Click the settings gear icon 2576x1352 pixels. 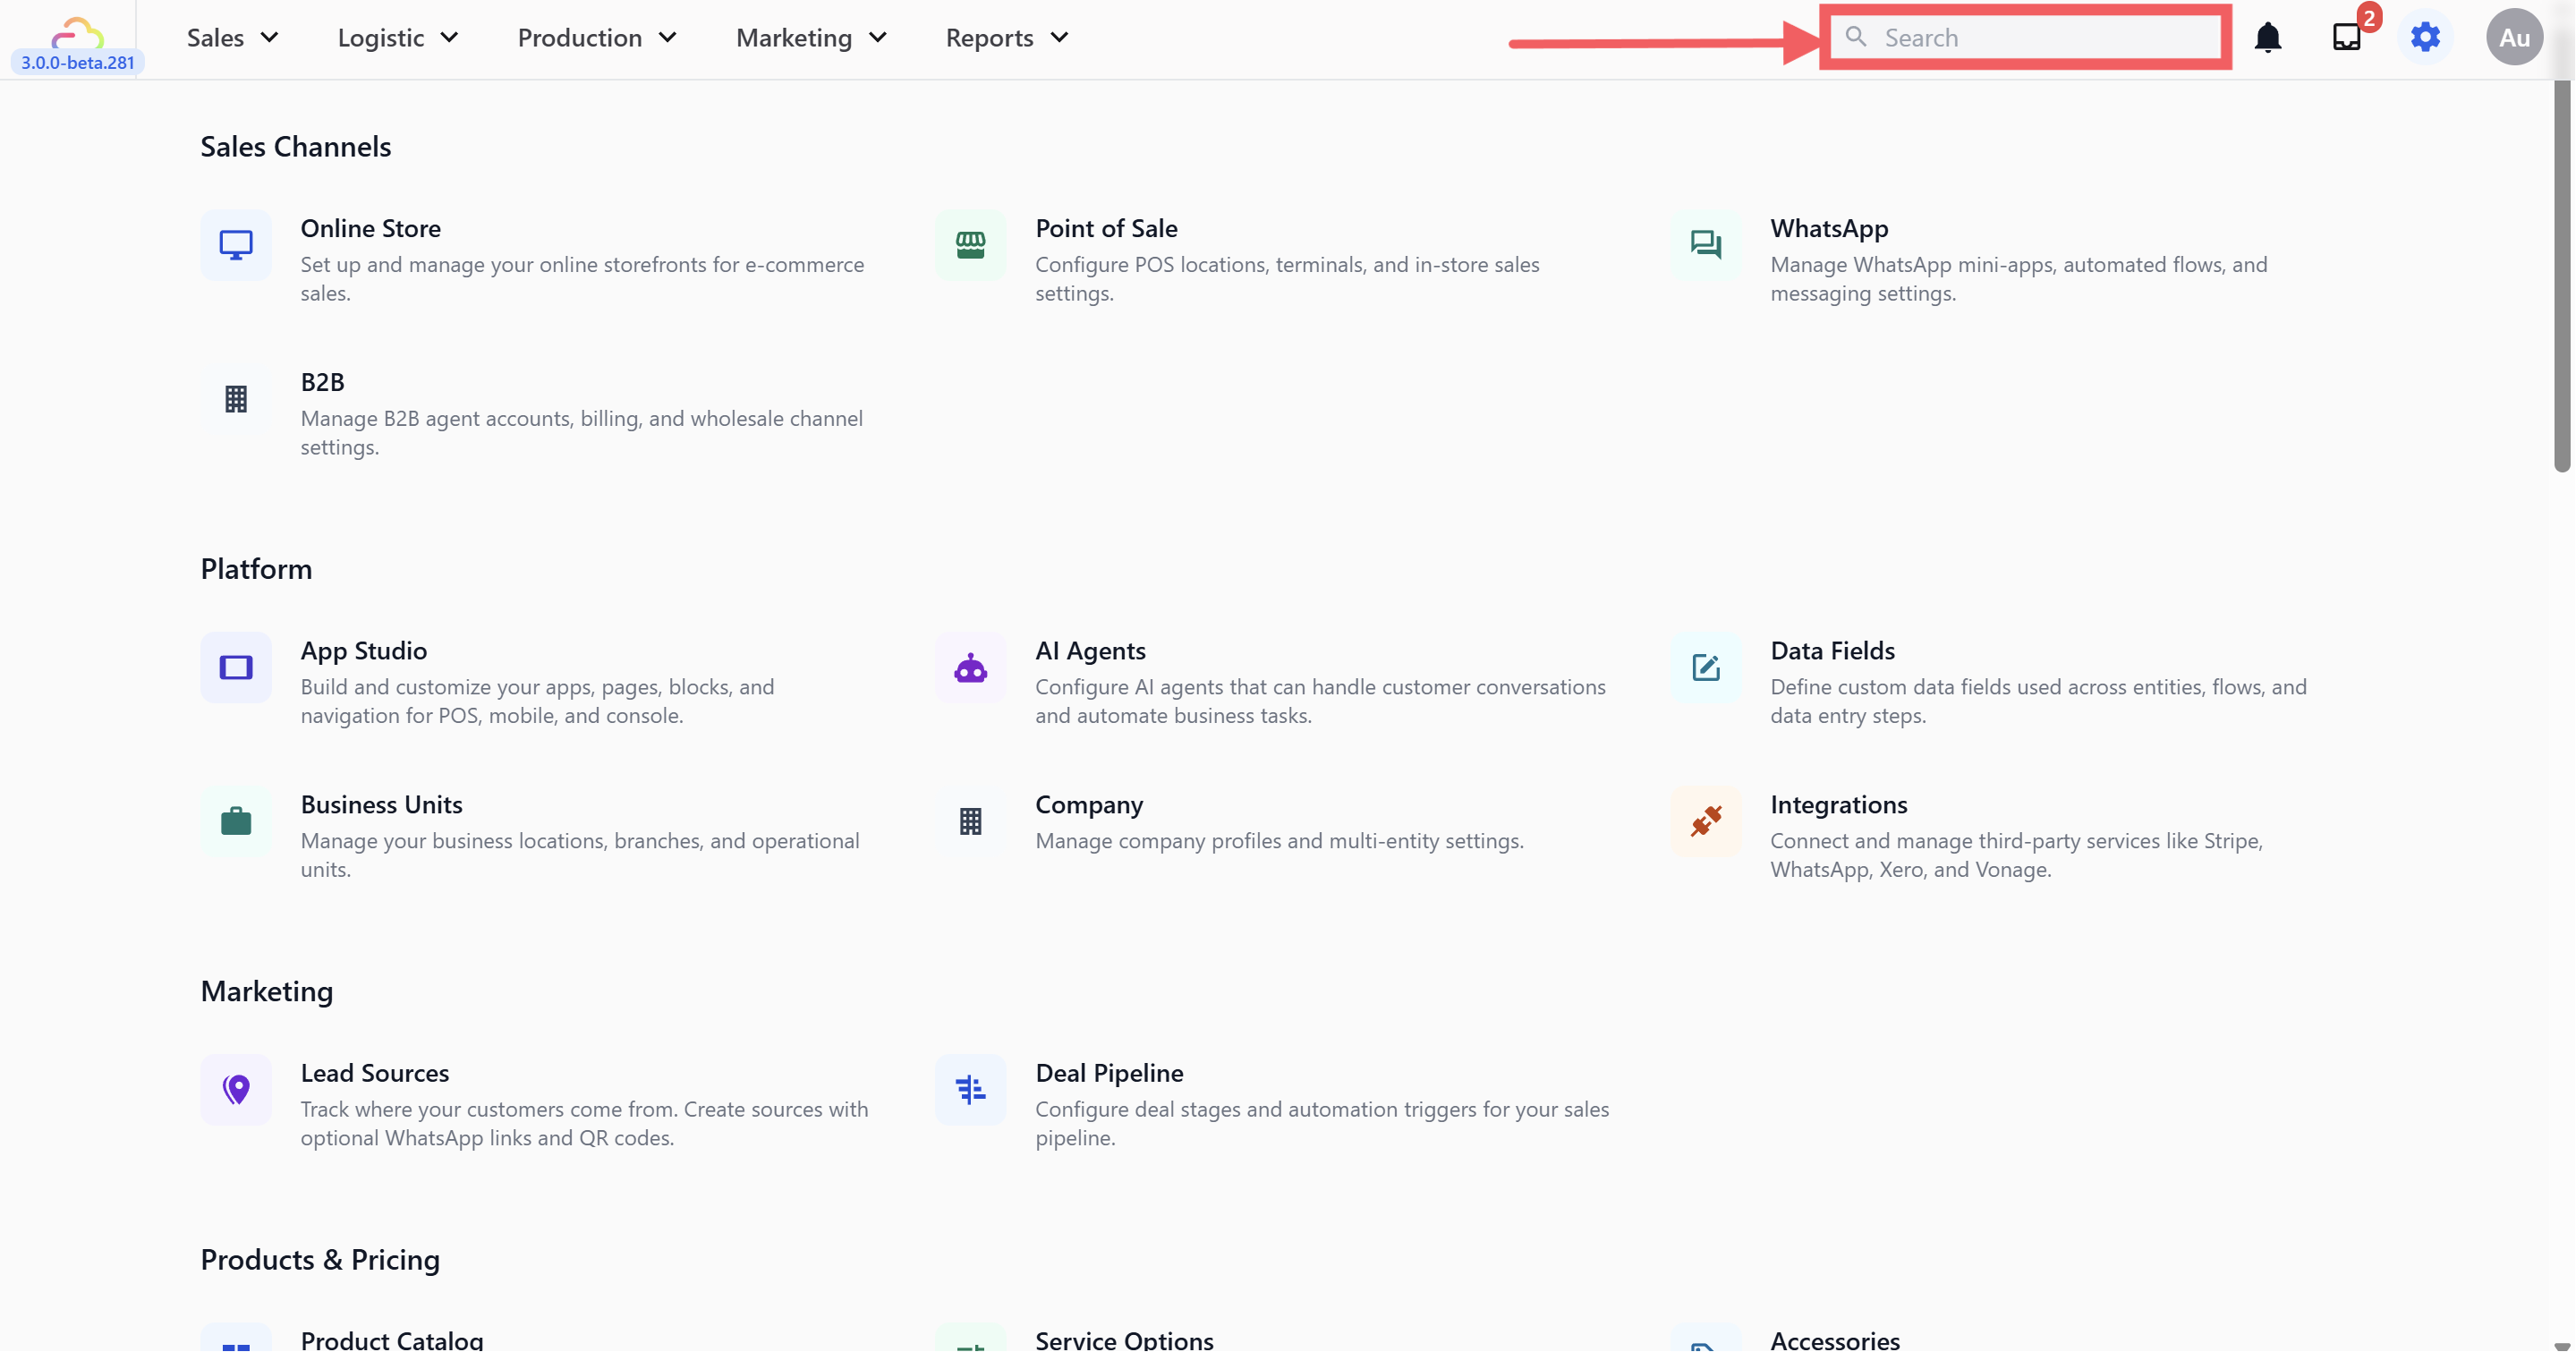[x=2425, y=38]
